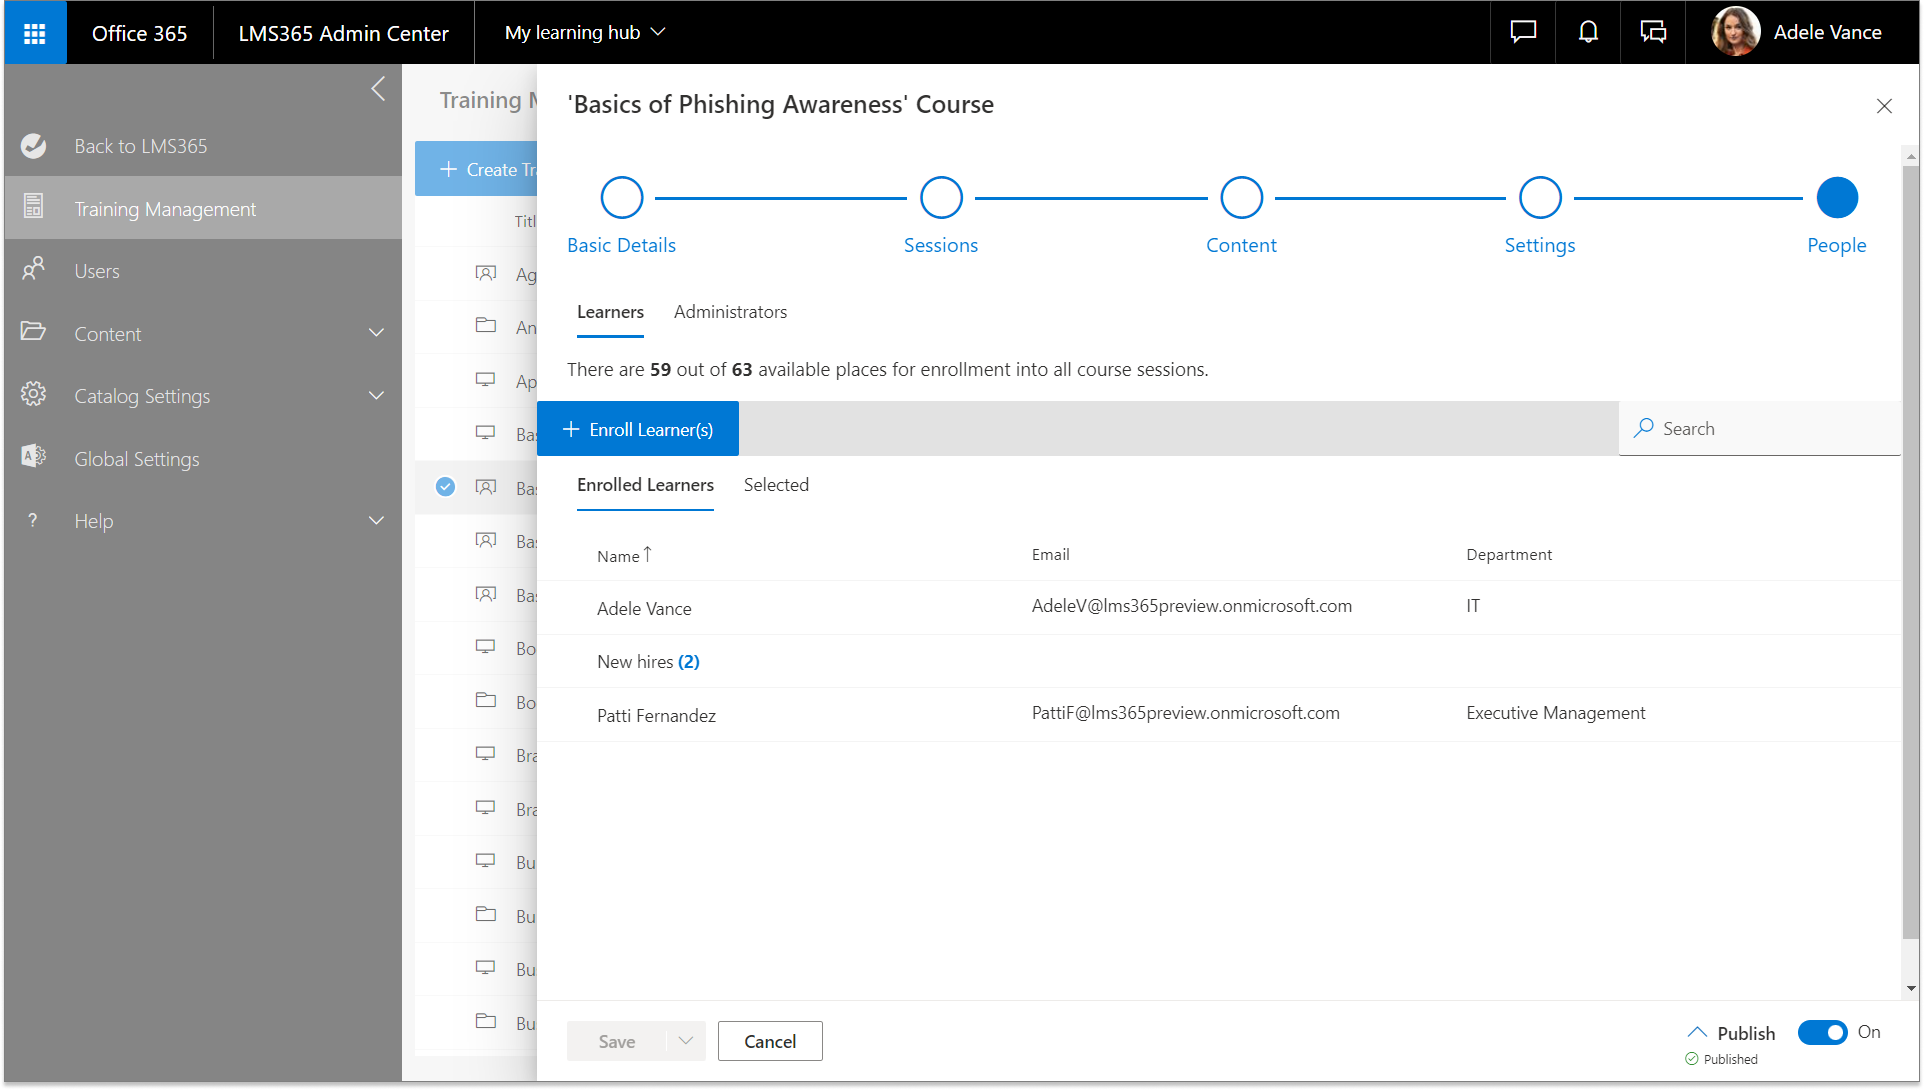Image resolution: width=1924 pixels, height=1090 pixels.
Task: Click the notifications bell icon
Action: pos(1588,32)
